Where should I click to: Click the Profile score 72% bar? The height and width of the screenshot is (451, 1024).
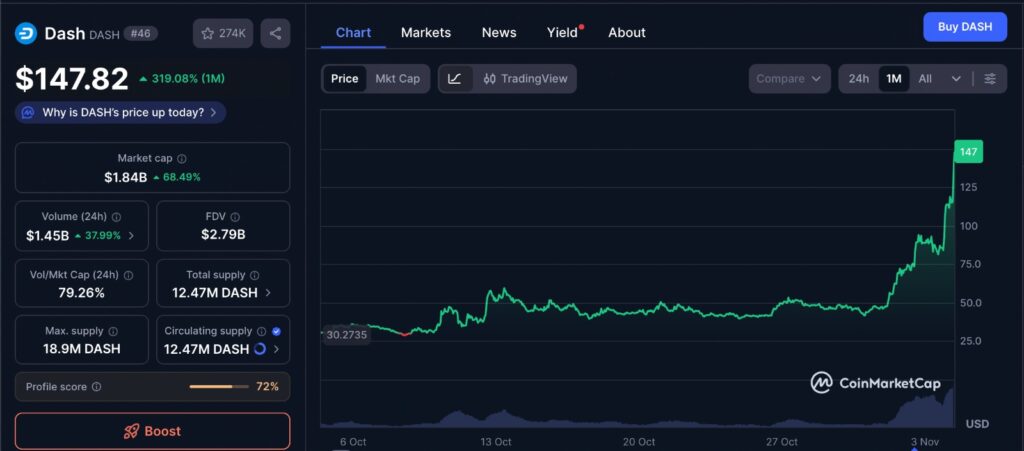pyautogui.click(x=219, y=387)
